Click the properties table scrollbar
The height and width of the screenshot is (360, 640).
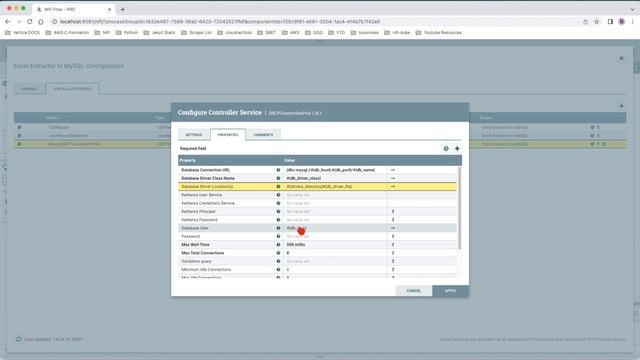460,208
